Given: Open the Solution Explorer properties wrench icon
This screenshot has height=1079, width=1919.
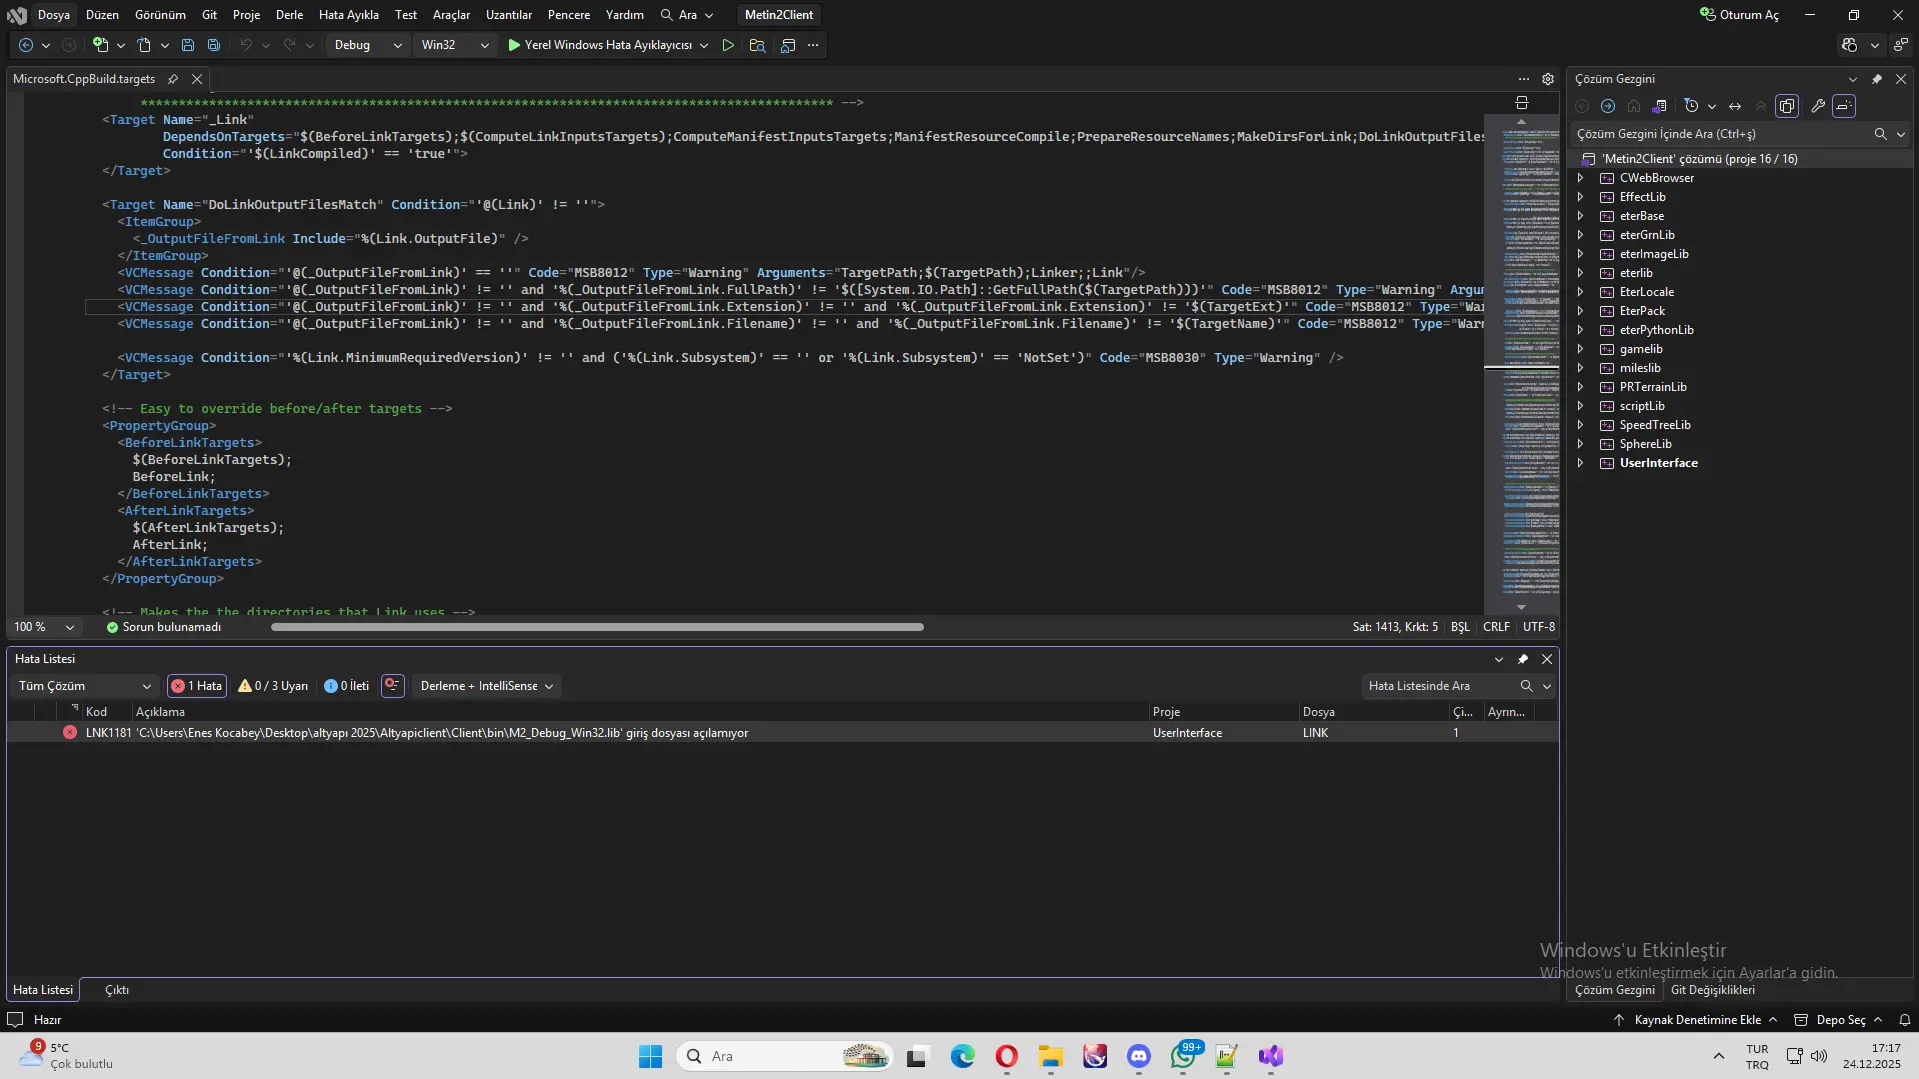Looking at the screenshot, I should click(1818, 106).
